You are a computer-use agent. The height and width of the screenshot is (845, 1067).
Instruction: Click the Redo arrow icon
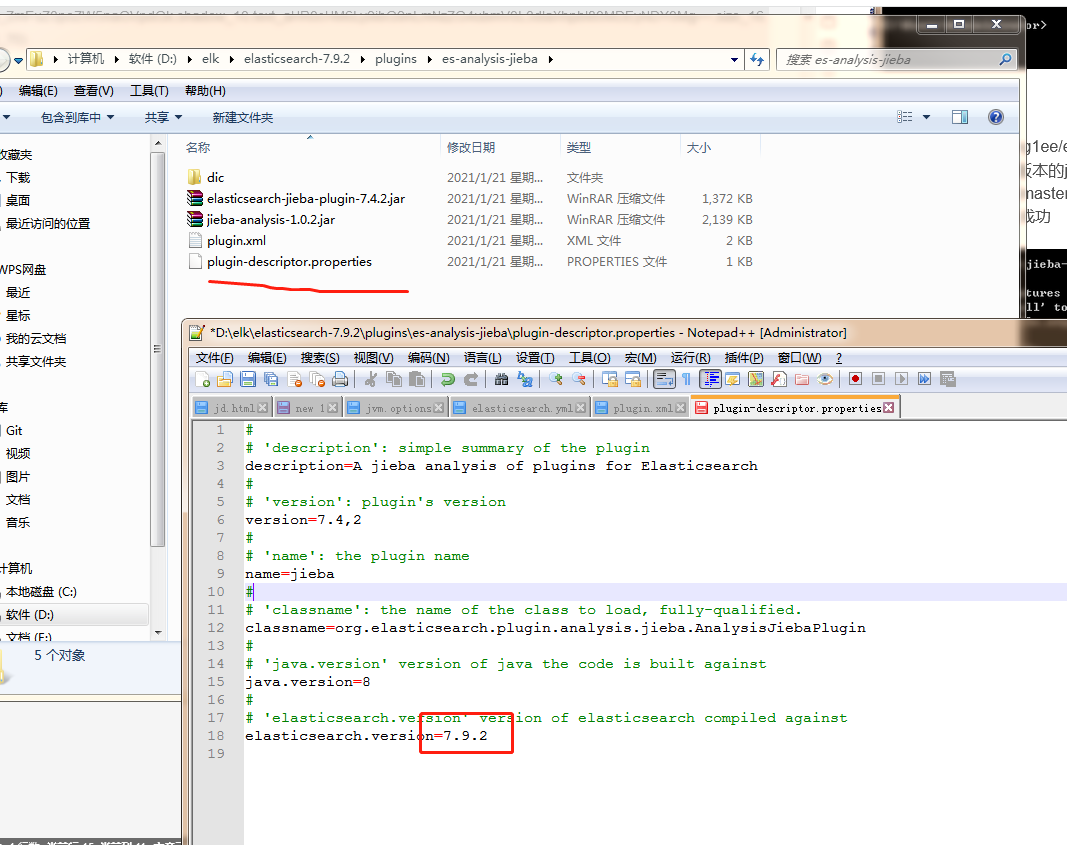[471, 380]
